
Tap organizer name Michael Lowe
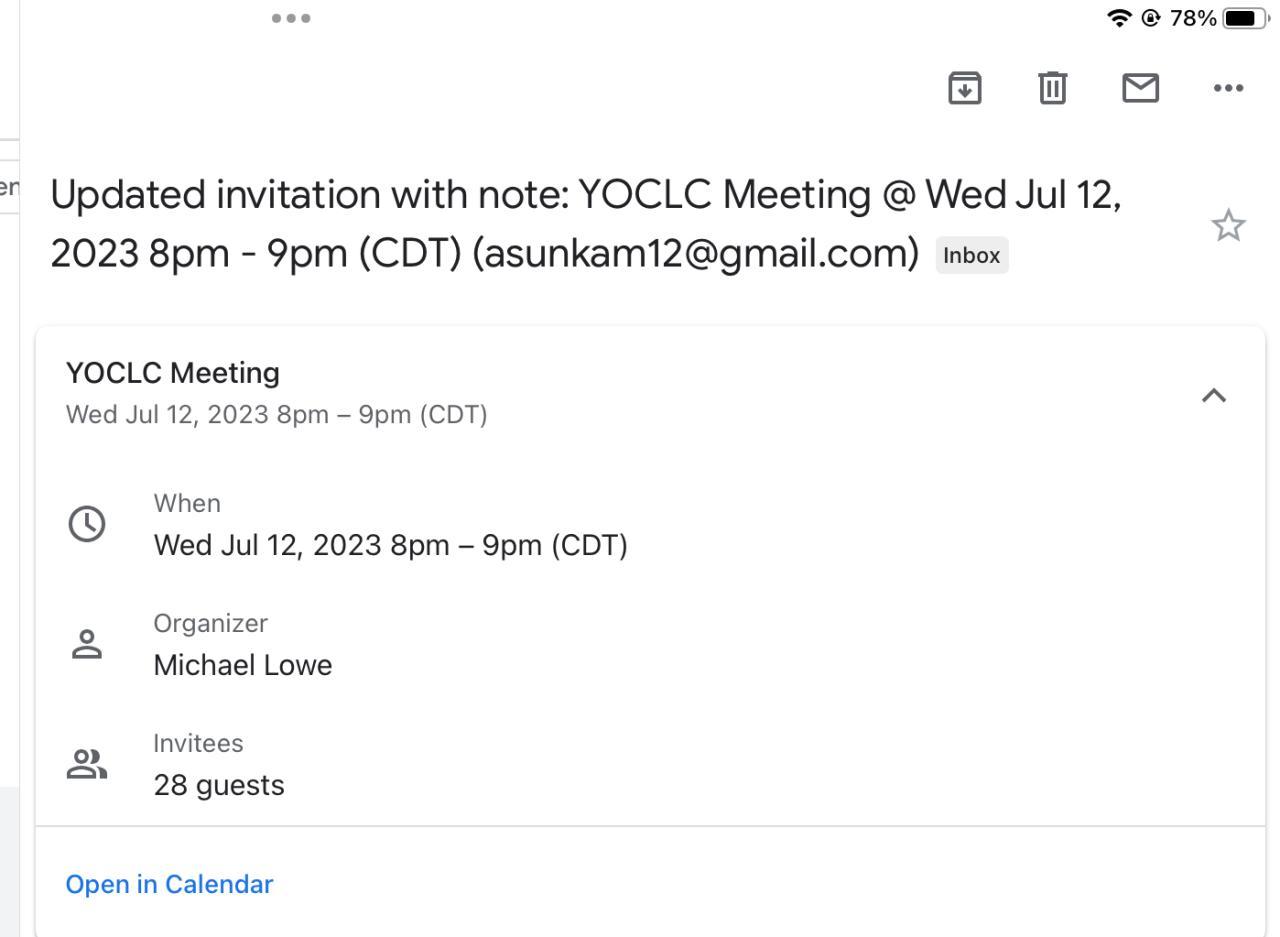tap(243, 665)
